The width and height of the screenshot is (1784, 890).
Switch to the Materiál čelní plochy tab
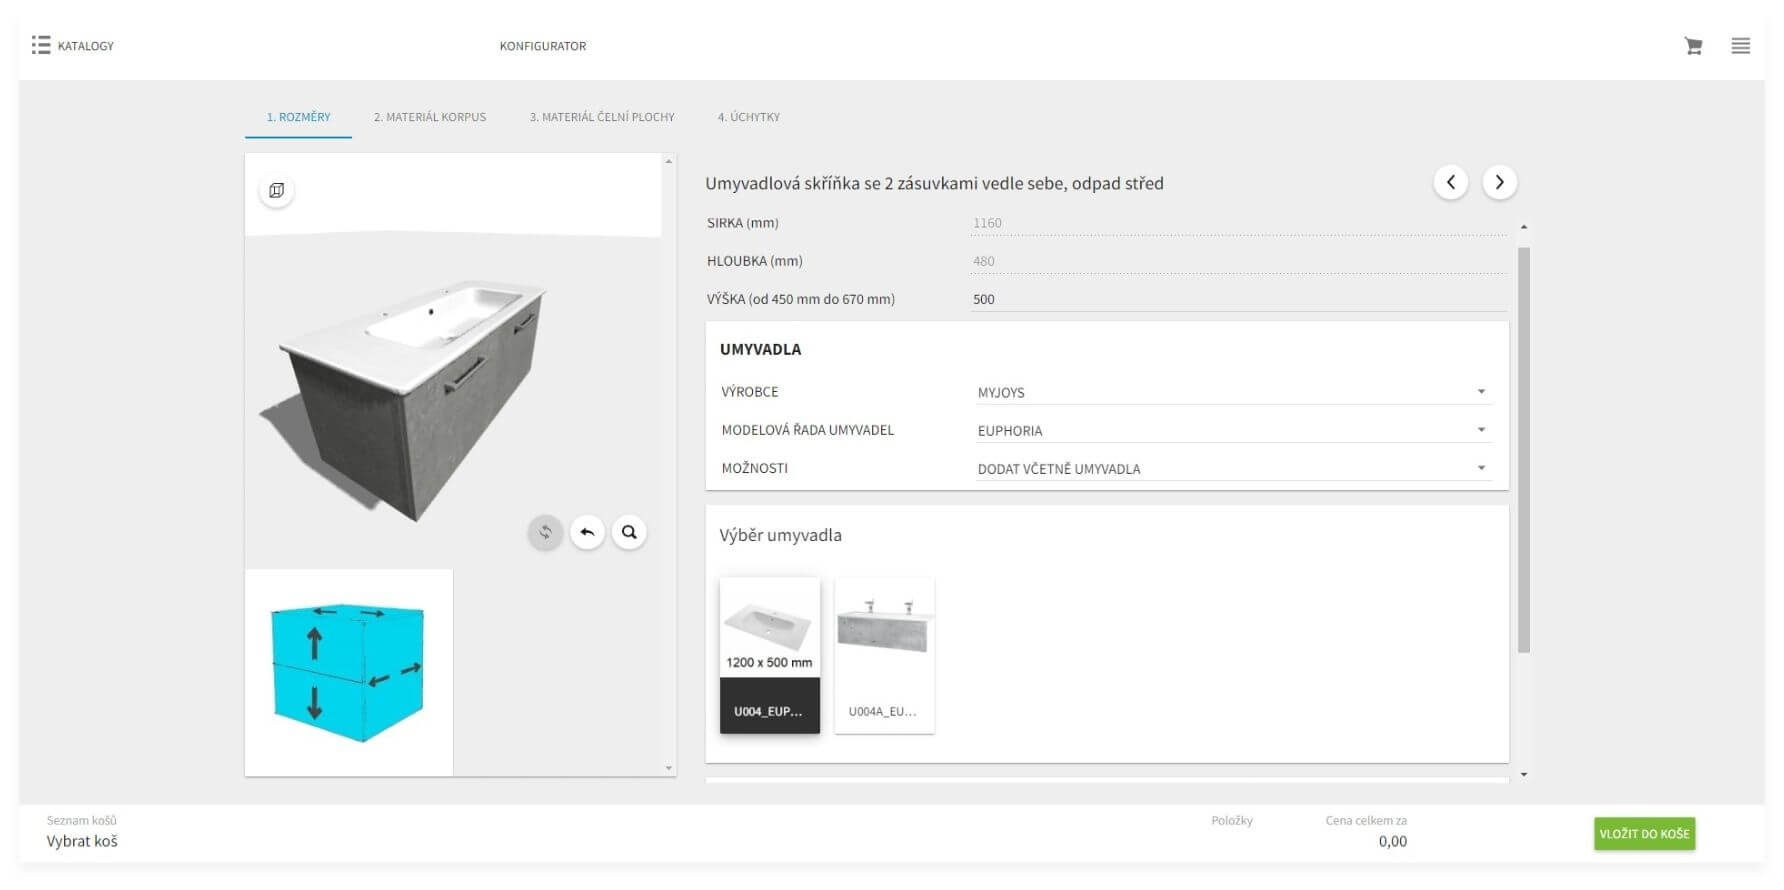(x=602, y=117)
